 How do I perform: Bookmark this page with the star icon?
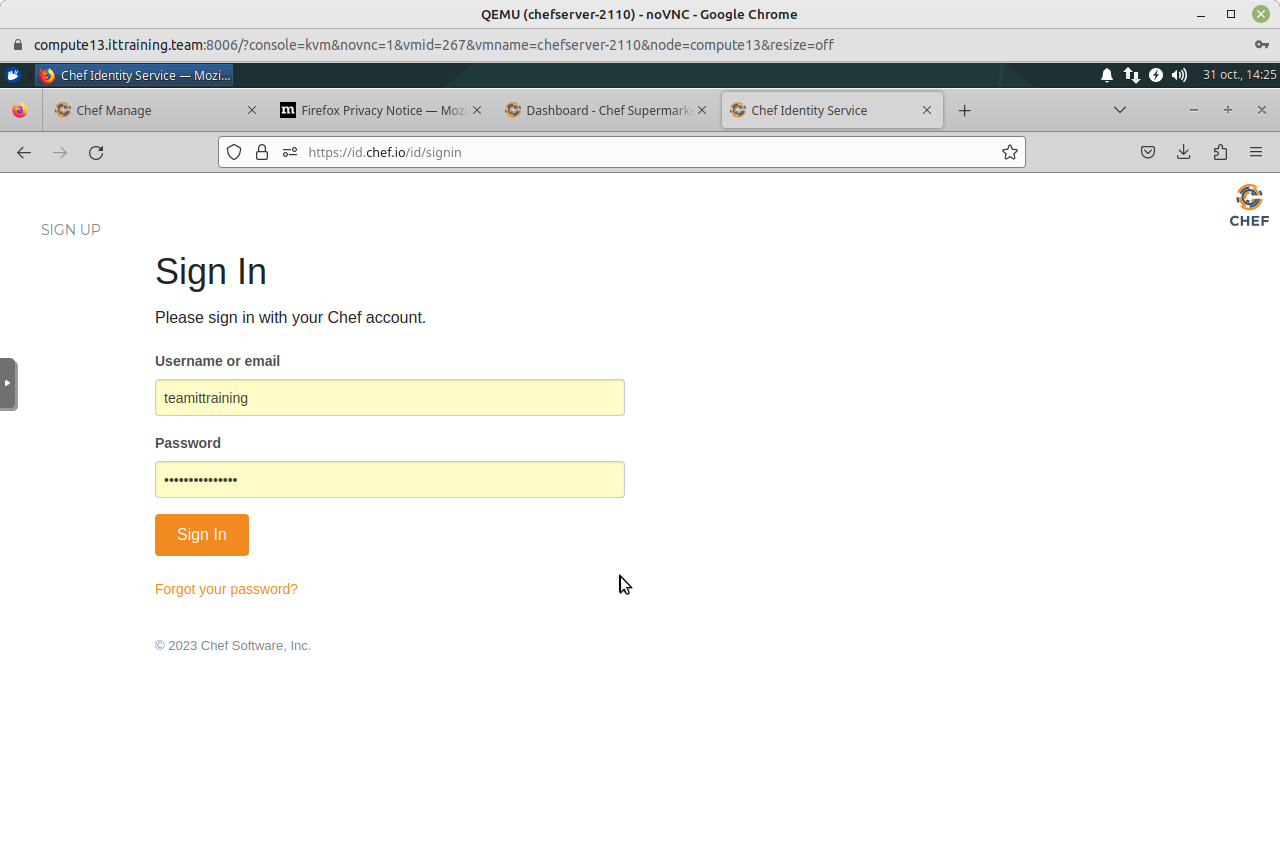(1010, 152)
